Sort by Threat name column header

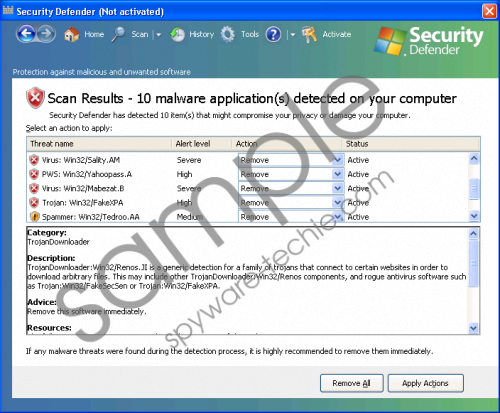99,144
